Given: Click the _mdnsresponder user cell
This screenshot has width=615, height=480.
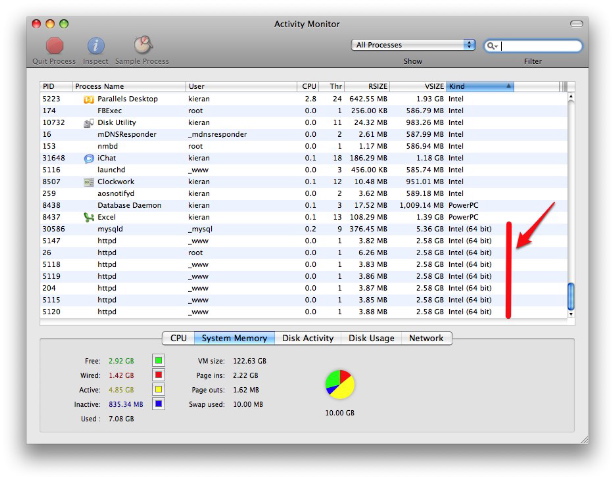Looking at the screenshot, I should (x=217, y=135).
